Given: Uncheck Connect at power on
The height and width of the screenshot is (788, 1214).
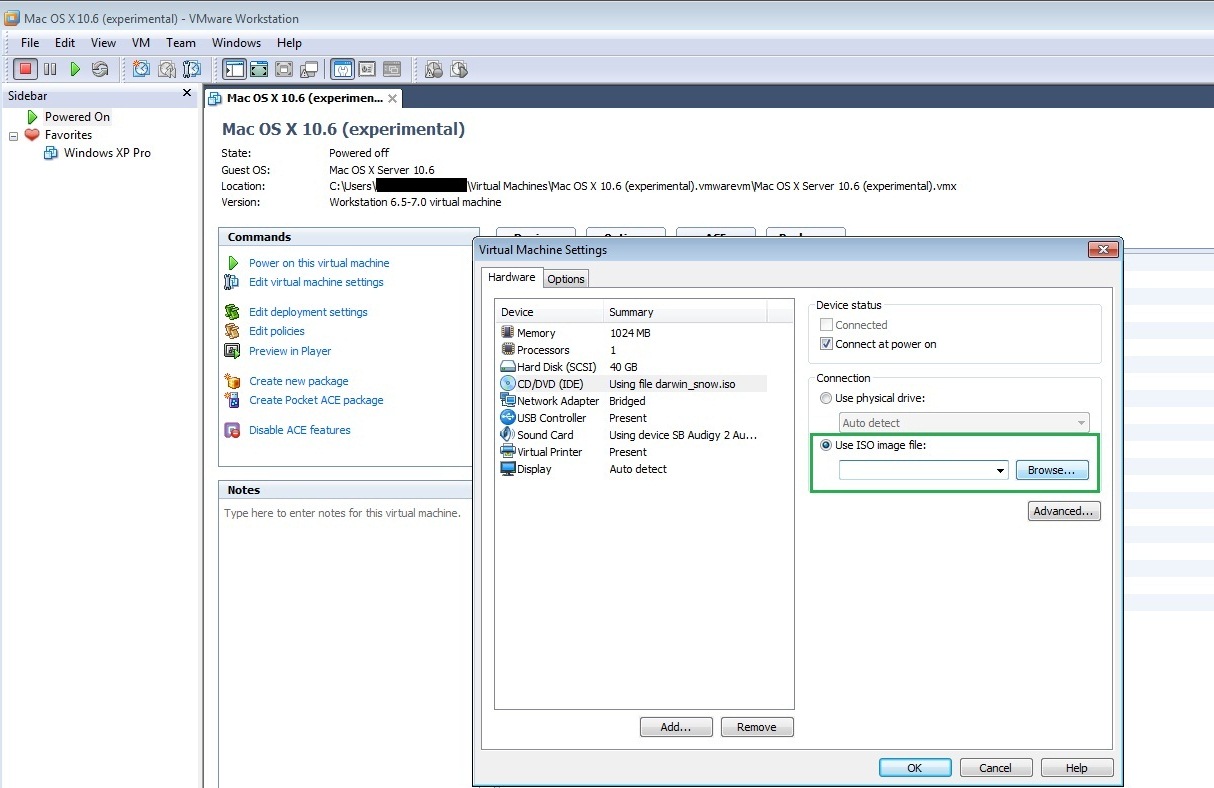Looking at the screenshot, I should (826, 344).
